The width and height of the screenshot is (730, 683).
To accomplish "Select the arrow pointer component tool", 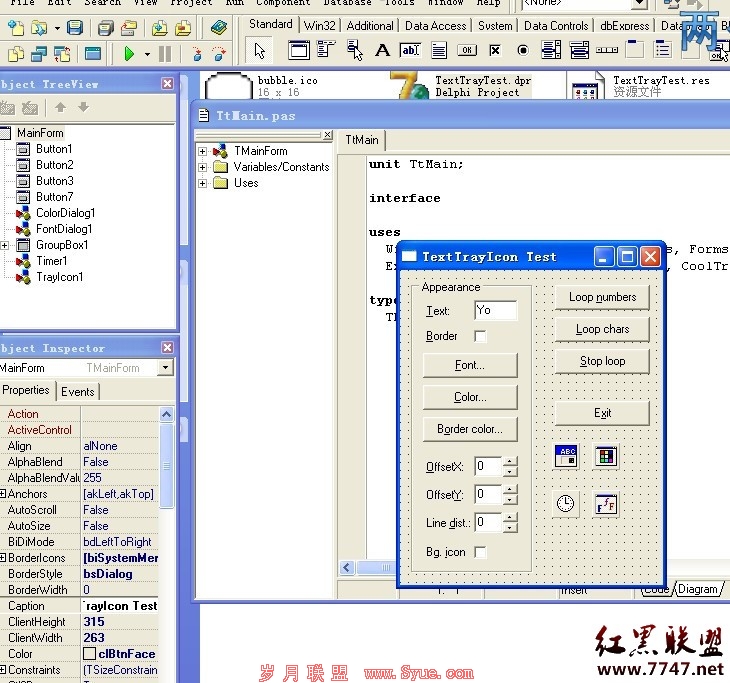I will coord(259,50).
